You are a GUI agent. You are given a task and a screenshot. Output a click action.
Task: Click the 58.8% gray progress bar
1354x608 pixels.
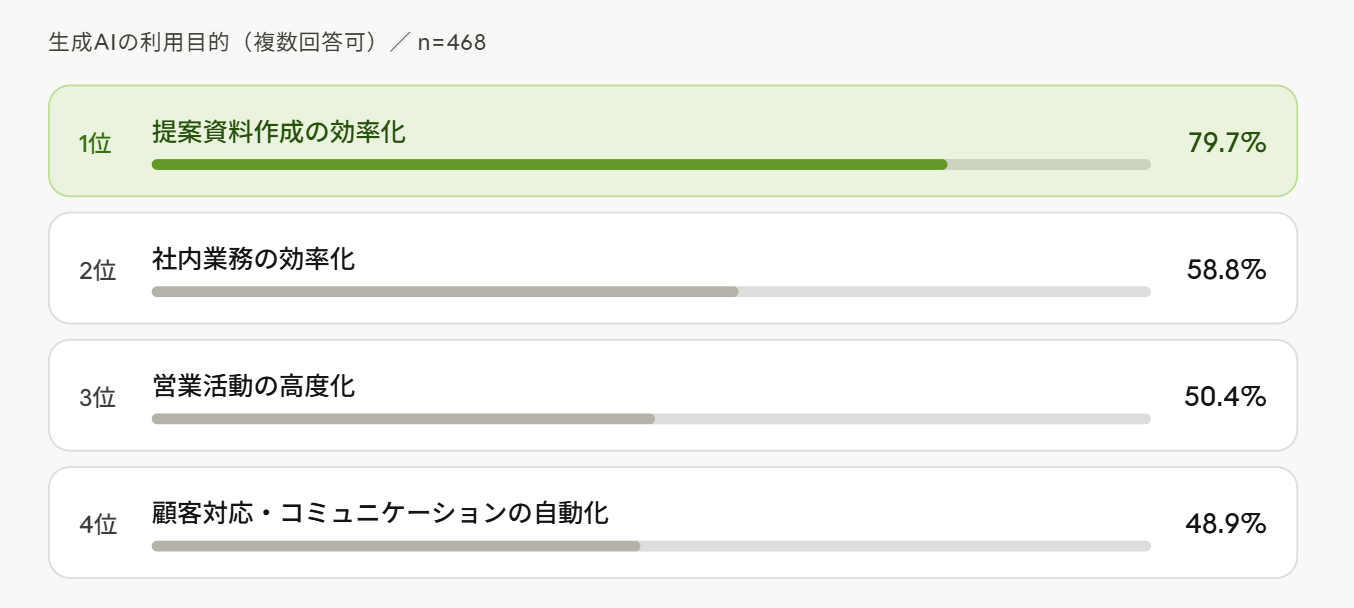coord(445,292)
